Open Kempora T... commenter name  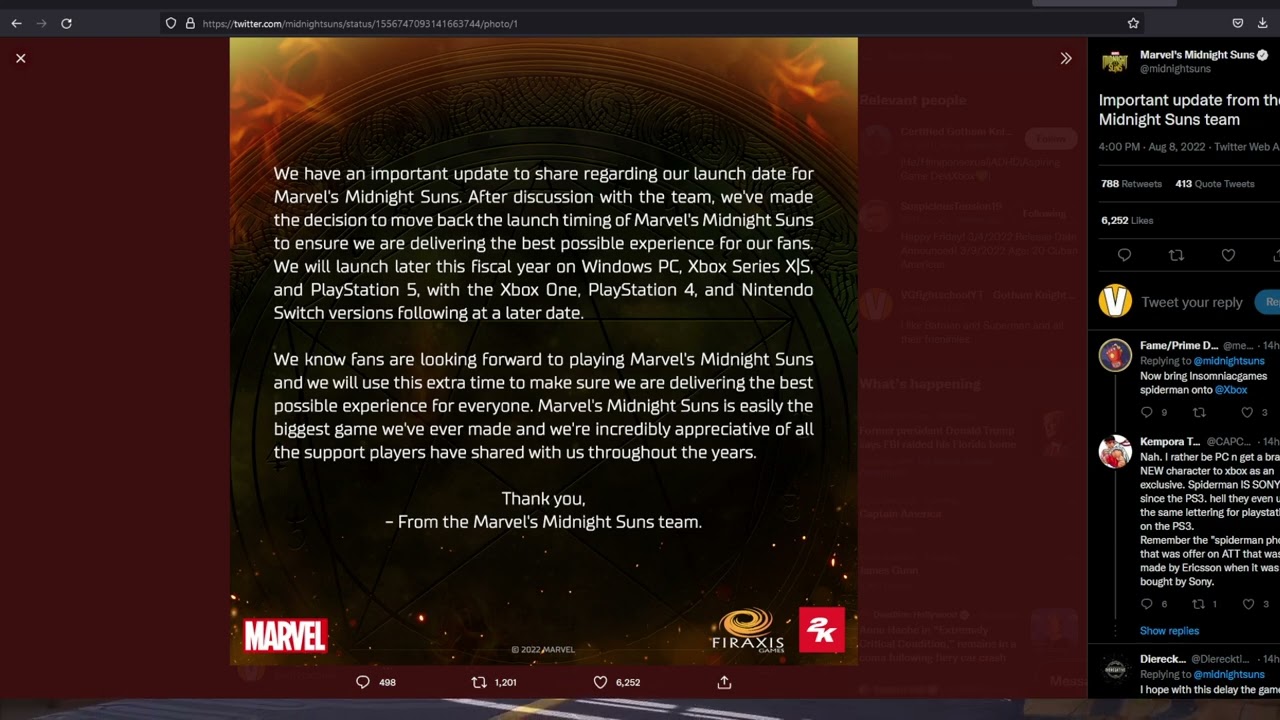pos(1170,442)
